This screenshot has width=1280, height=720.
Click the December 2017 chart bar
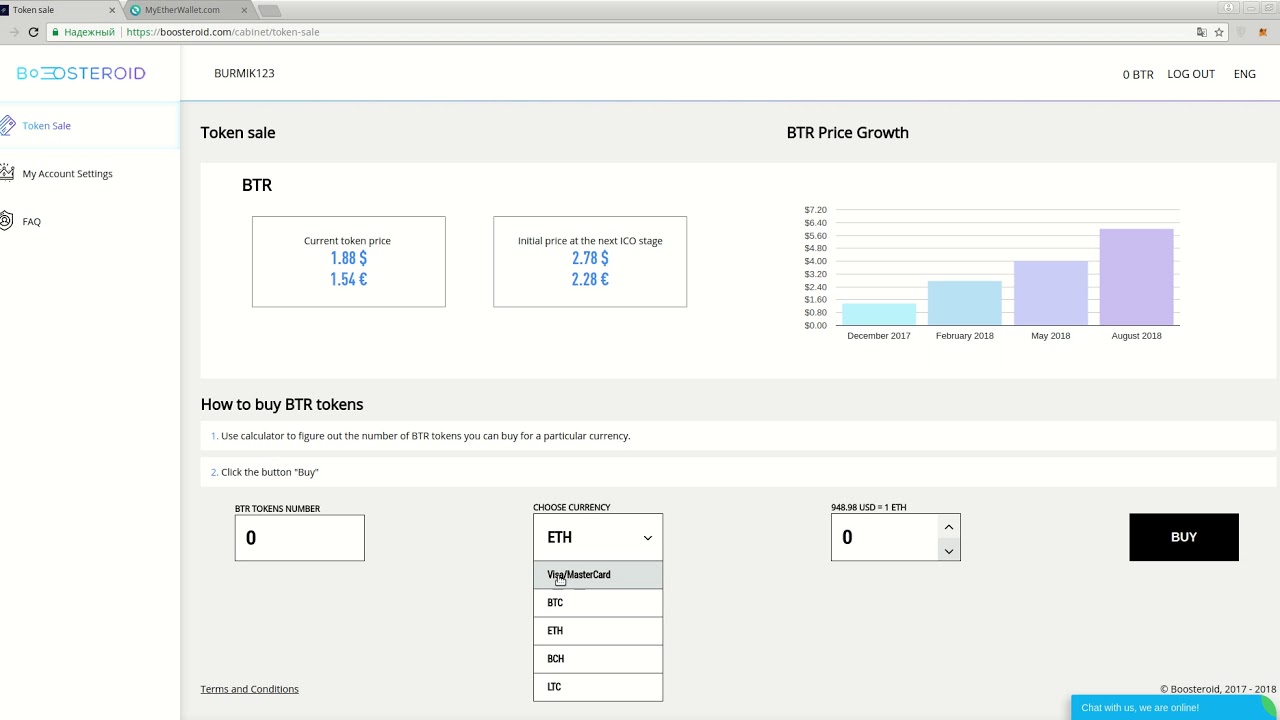tap(879, 314)
